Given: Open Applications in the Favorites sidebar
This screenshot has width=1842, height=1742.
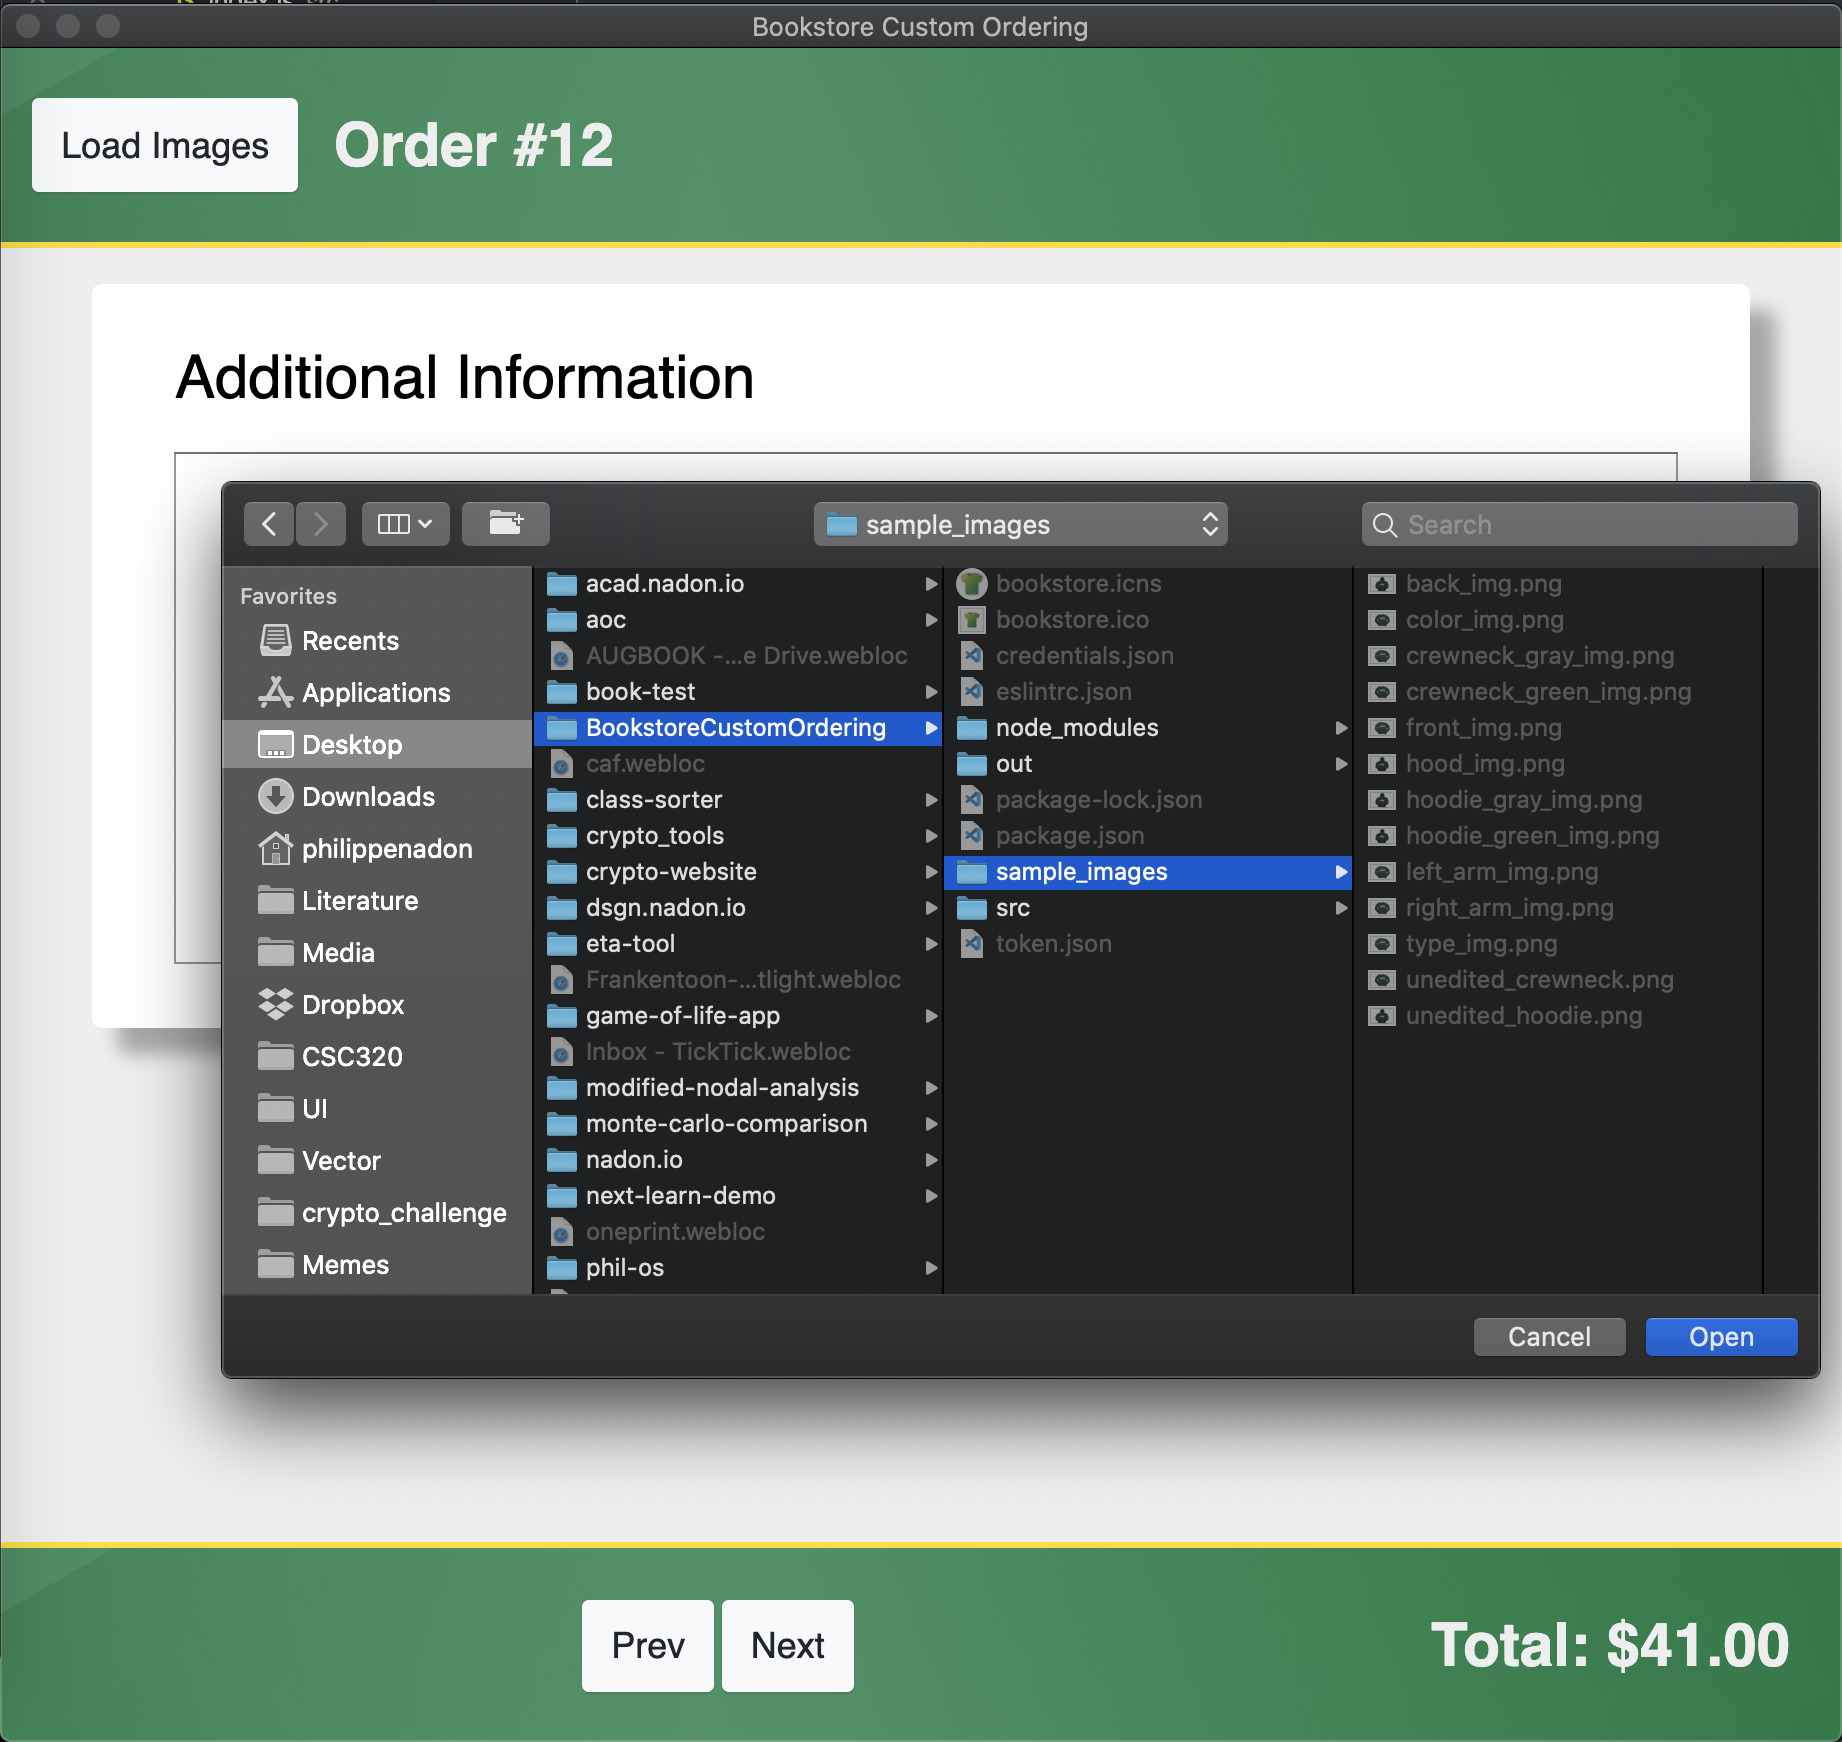Looking at the screenshot, I should click(375, 693).
